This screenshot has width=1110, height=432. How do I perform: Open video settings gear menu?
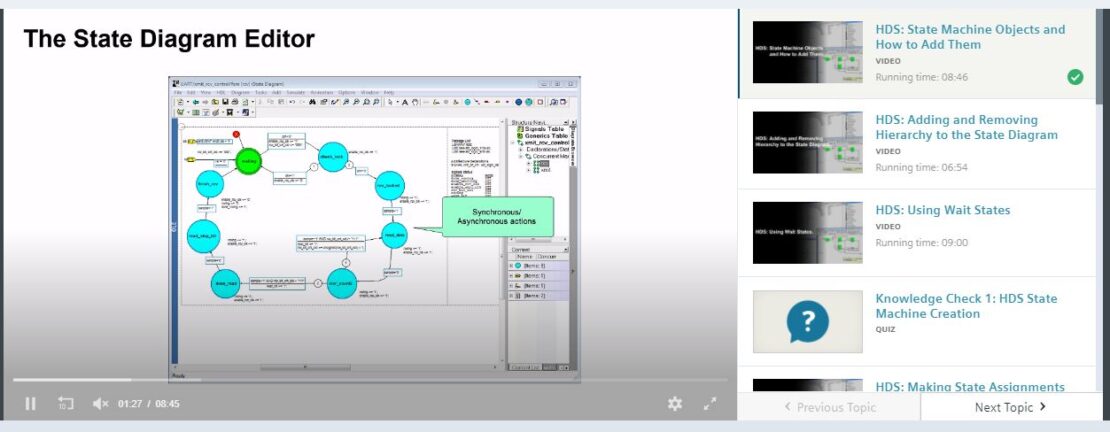coord(675,404)
